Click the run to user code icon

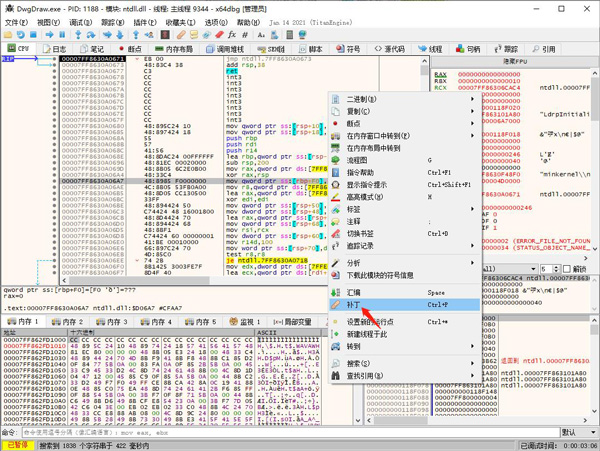click(x=149, y=35)
